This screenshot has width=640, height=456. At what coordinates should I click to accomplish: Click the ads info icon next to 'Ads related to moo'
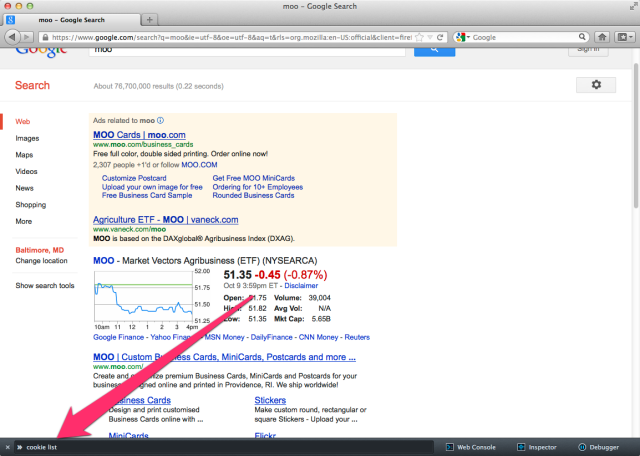click(x=160, y=120)
